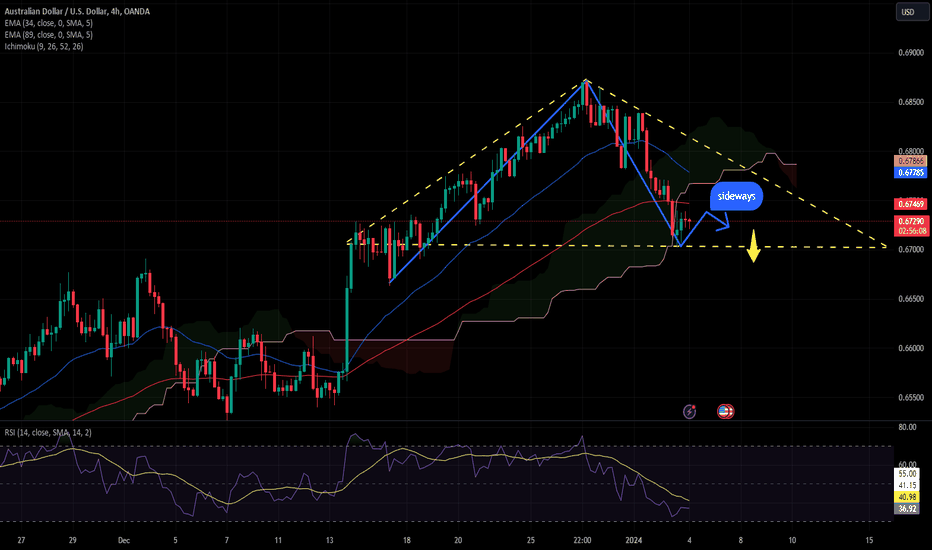Click the 0.69000 price axis label
The width and height of the screenshot is (932, 550).
point(911,53)
